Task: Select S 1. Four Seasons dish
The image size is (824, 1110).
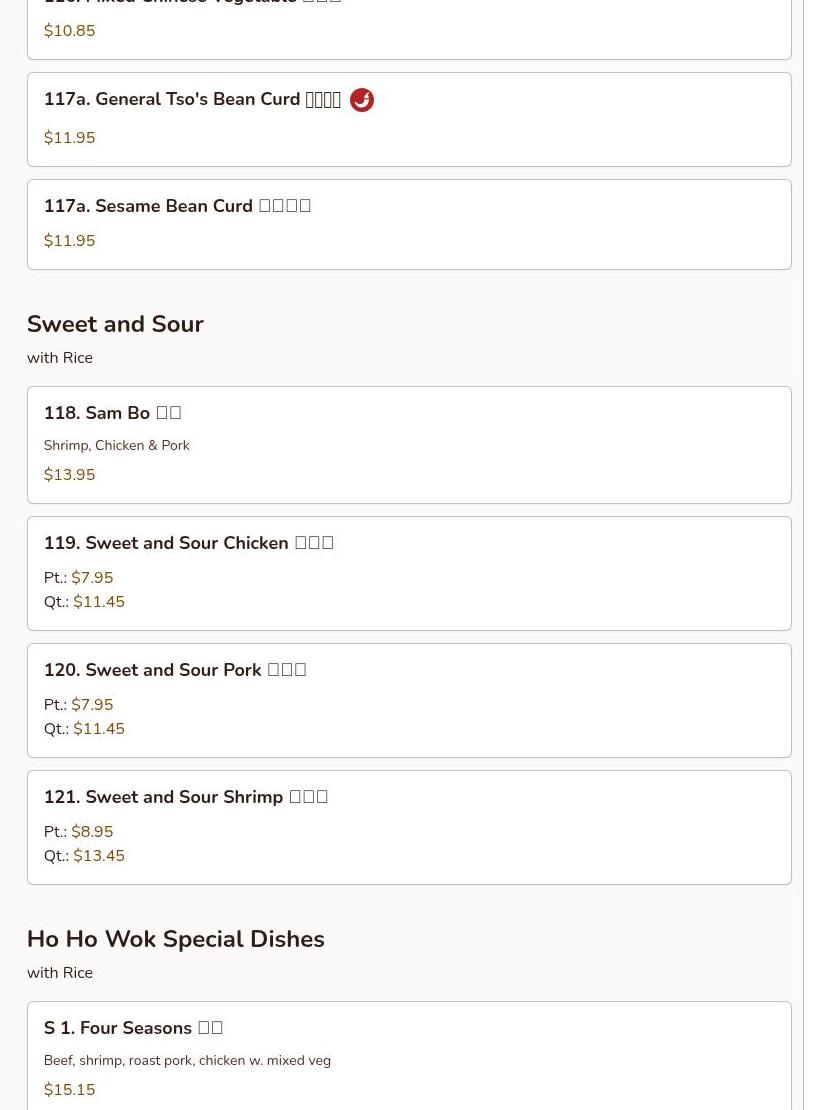Action: (x=133, y=1028)
